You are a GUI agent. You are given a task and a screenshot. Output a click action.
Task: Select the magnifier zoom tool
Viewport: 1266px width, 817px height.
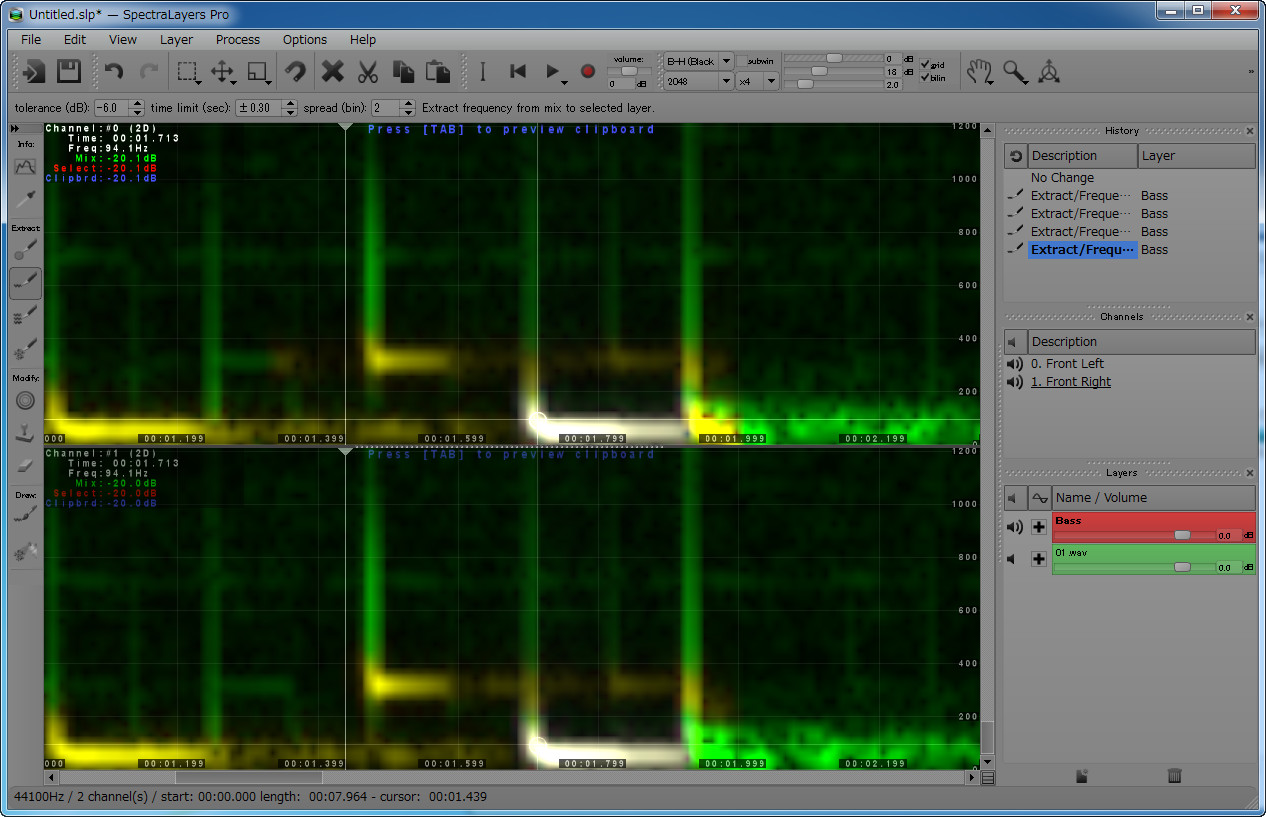tap(1014, 71)
